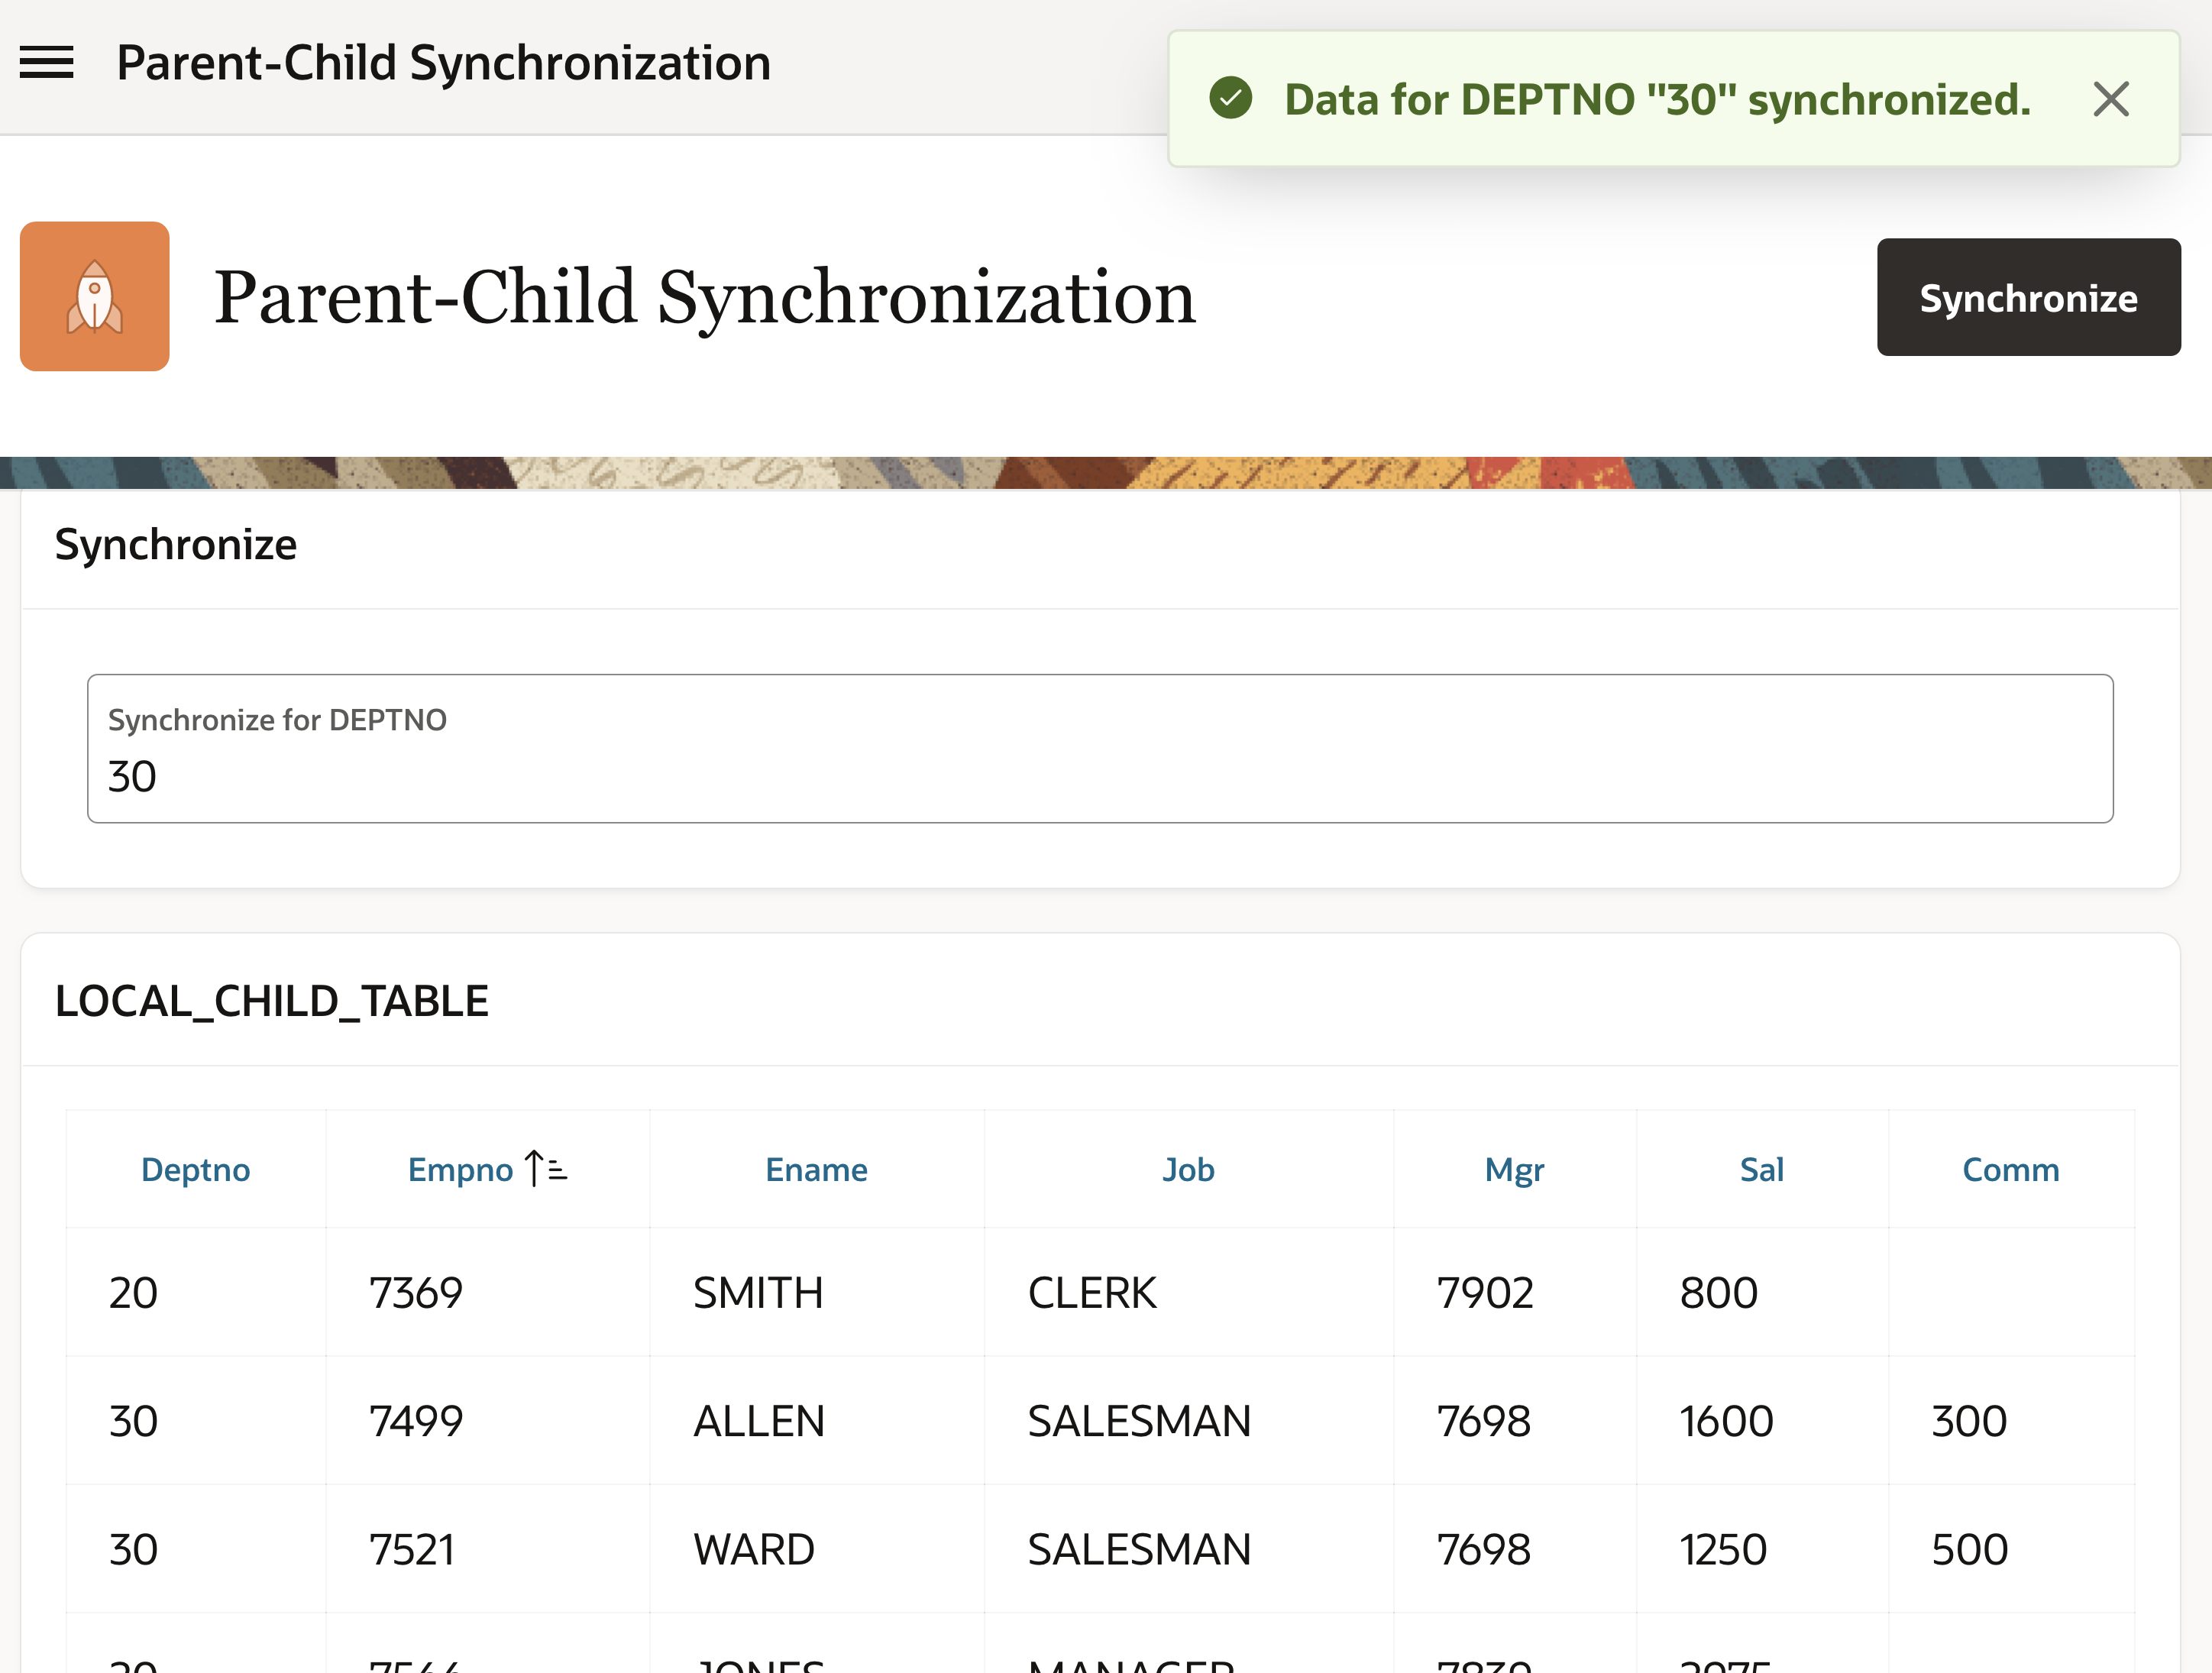Click the green success checkmark icon
Screen dimensions: 2212x1673
pyautogui.click(x=1230, y=99)
